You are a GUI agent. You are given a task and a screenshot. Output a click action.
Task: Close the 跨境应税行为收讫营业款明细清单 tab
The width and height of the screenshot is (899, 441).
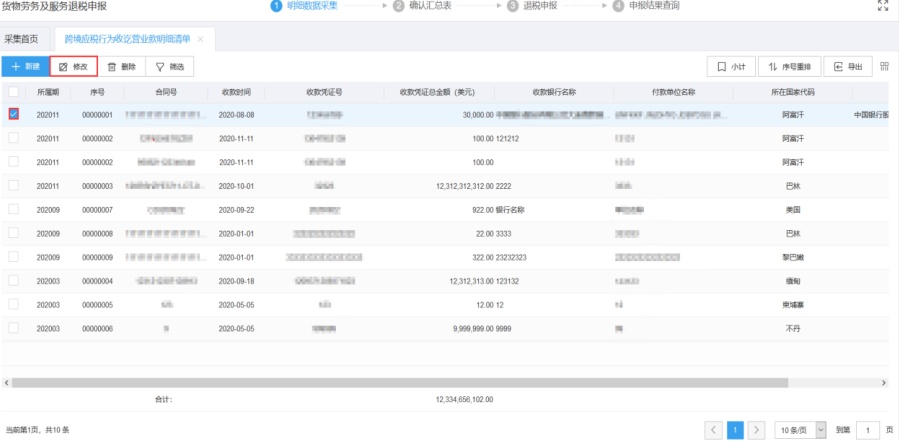200,39
